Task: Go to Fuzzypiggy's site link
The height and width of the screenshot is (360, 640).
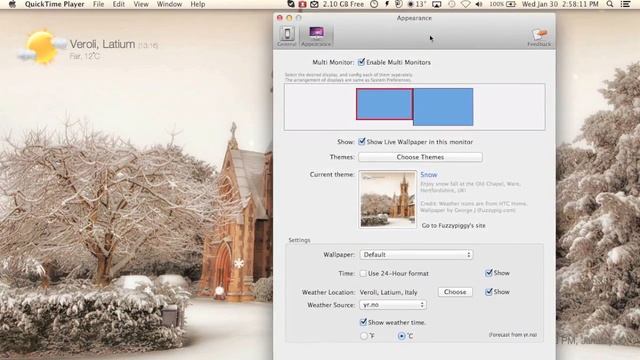Action: [x=453, y=225]
